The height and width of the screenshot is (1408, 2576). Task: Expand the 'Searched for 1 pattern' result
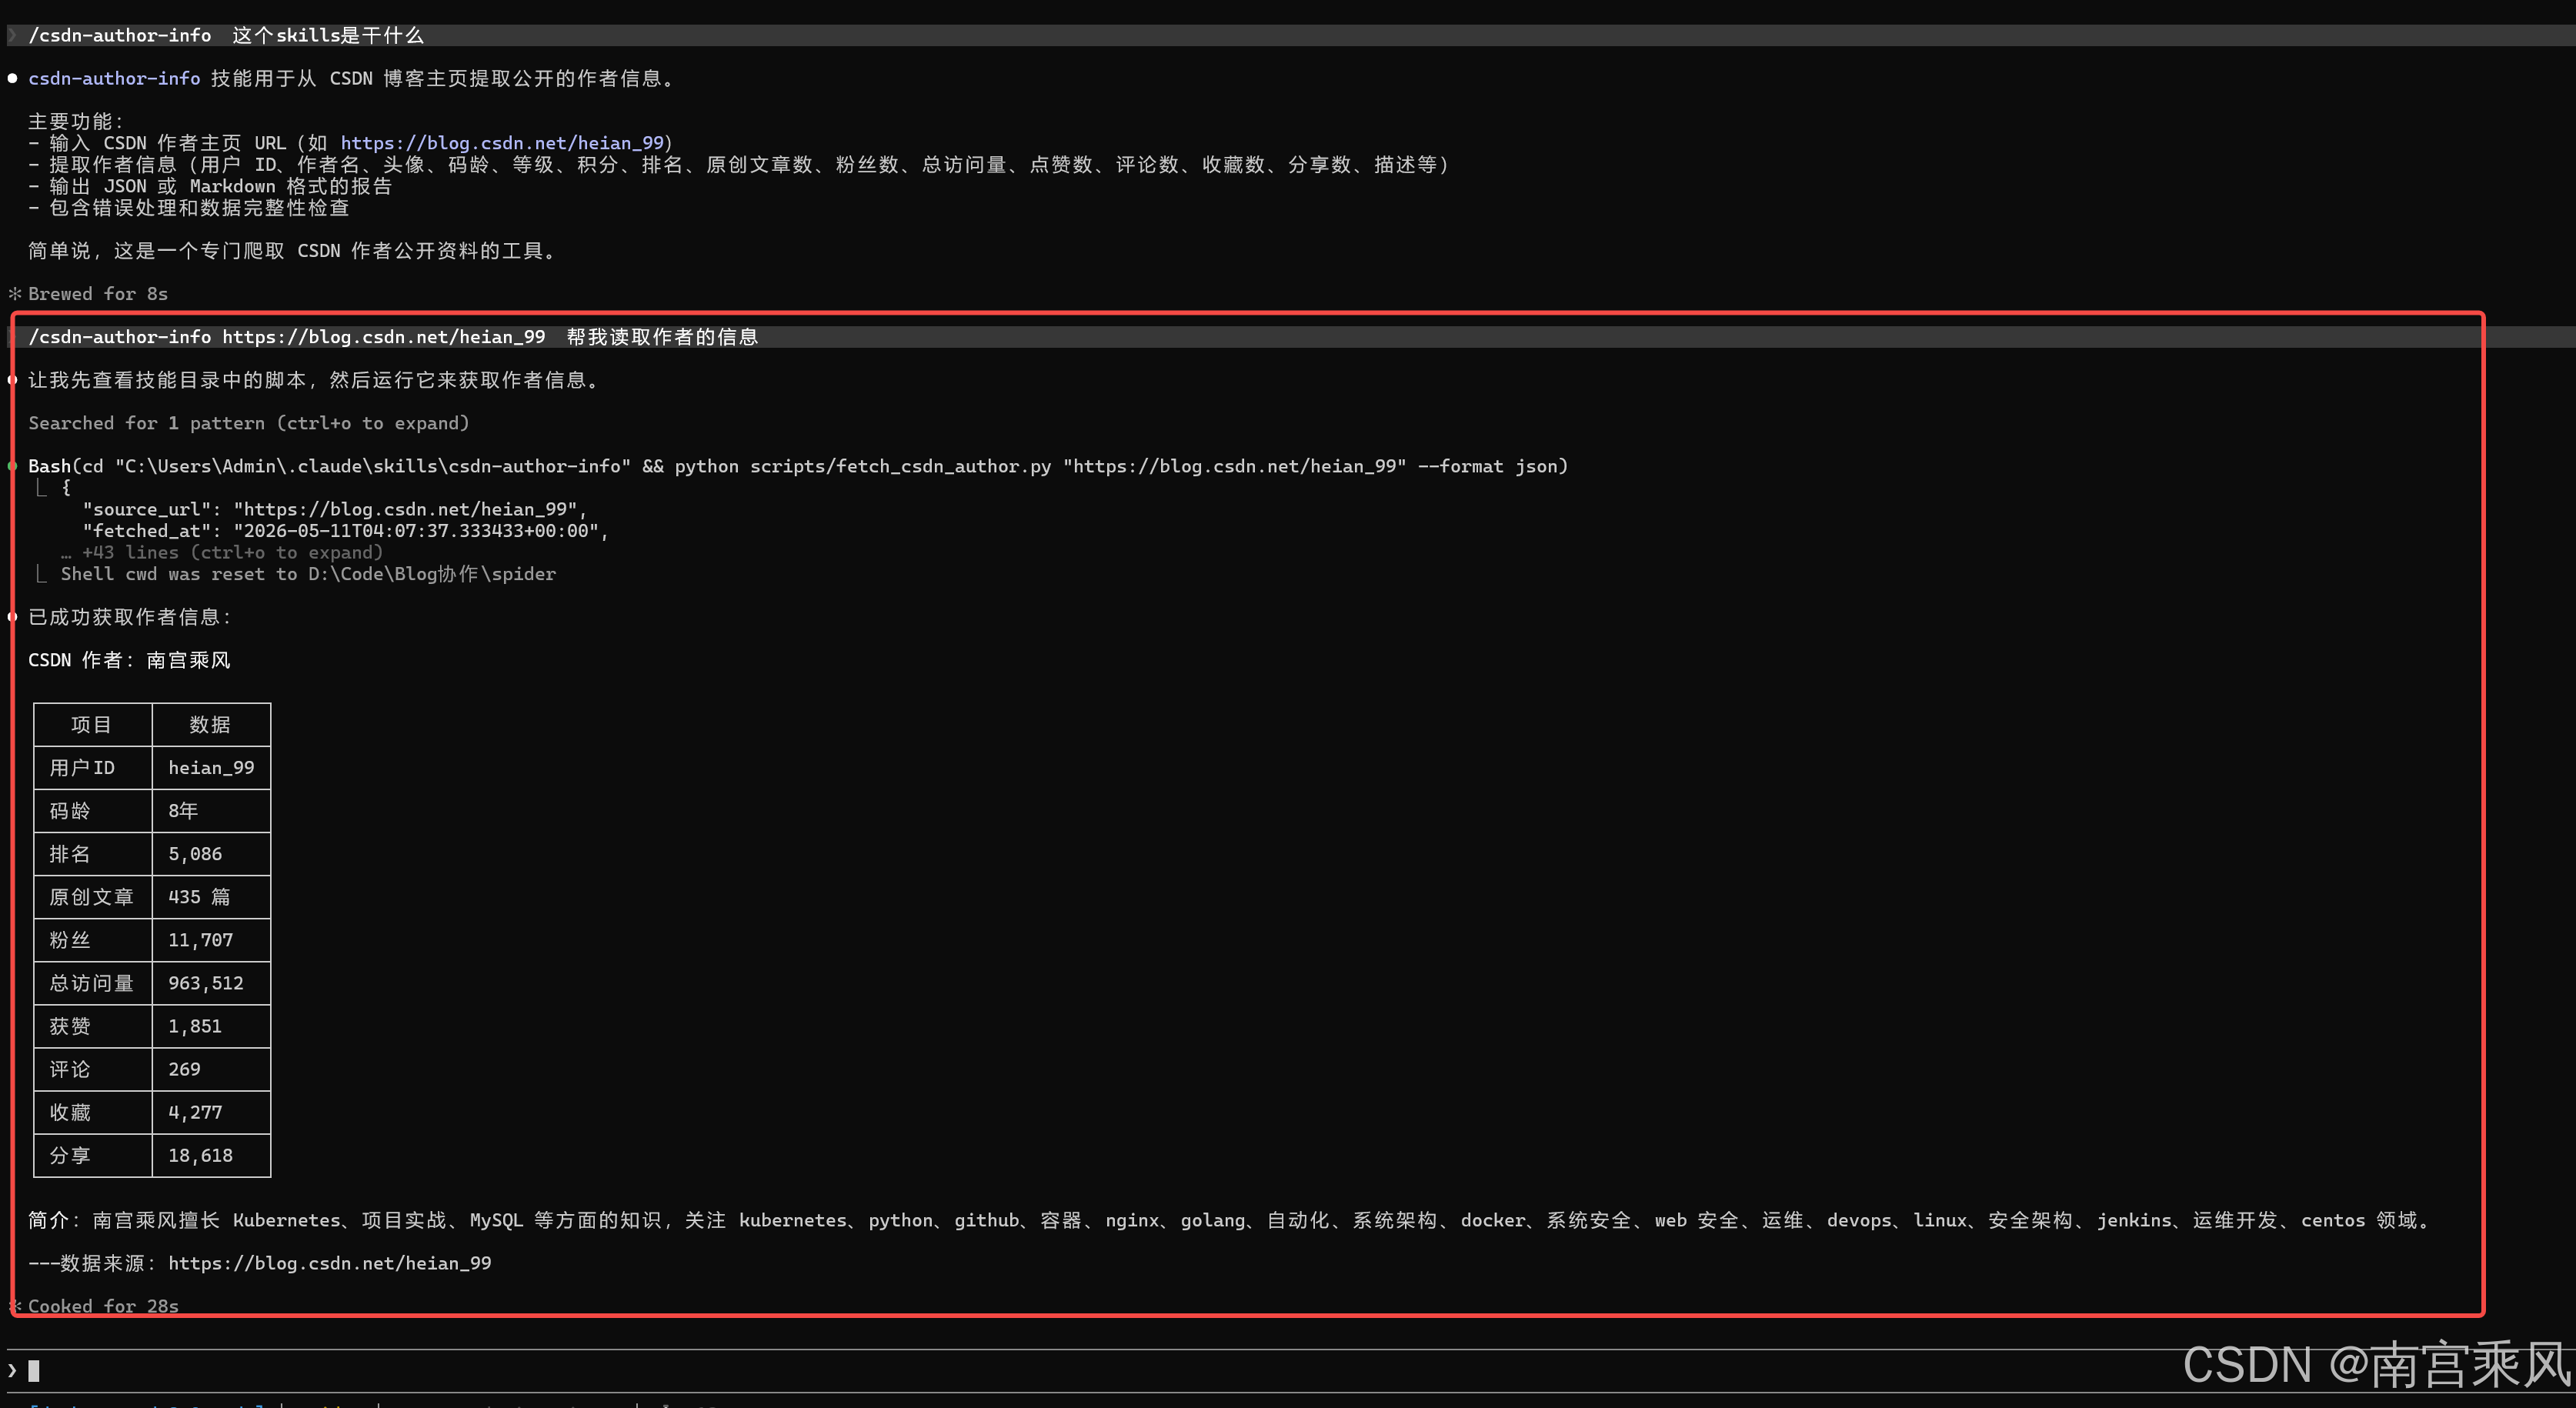[x=249, y=423]
